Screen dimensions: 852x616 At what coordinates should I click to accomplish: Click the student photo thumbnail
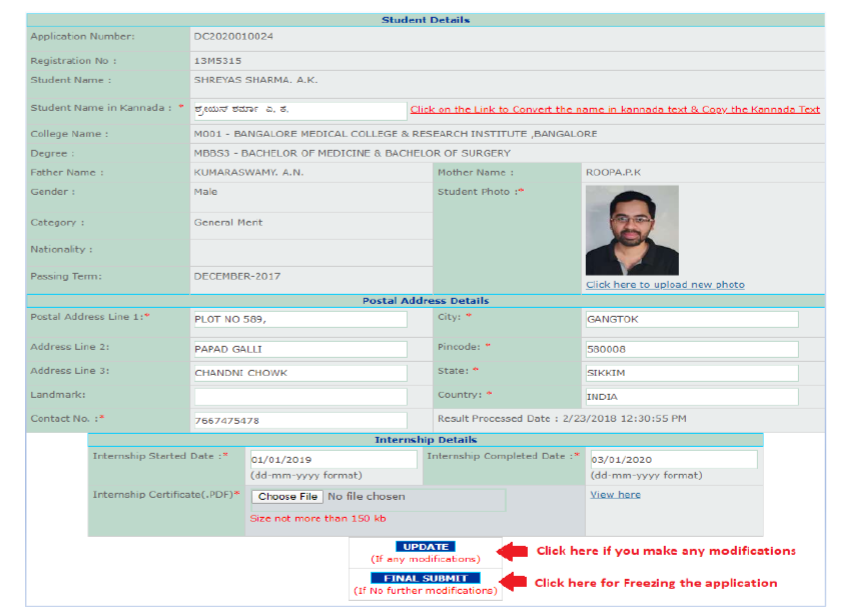coord(632,230)
